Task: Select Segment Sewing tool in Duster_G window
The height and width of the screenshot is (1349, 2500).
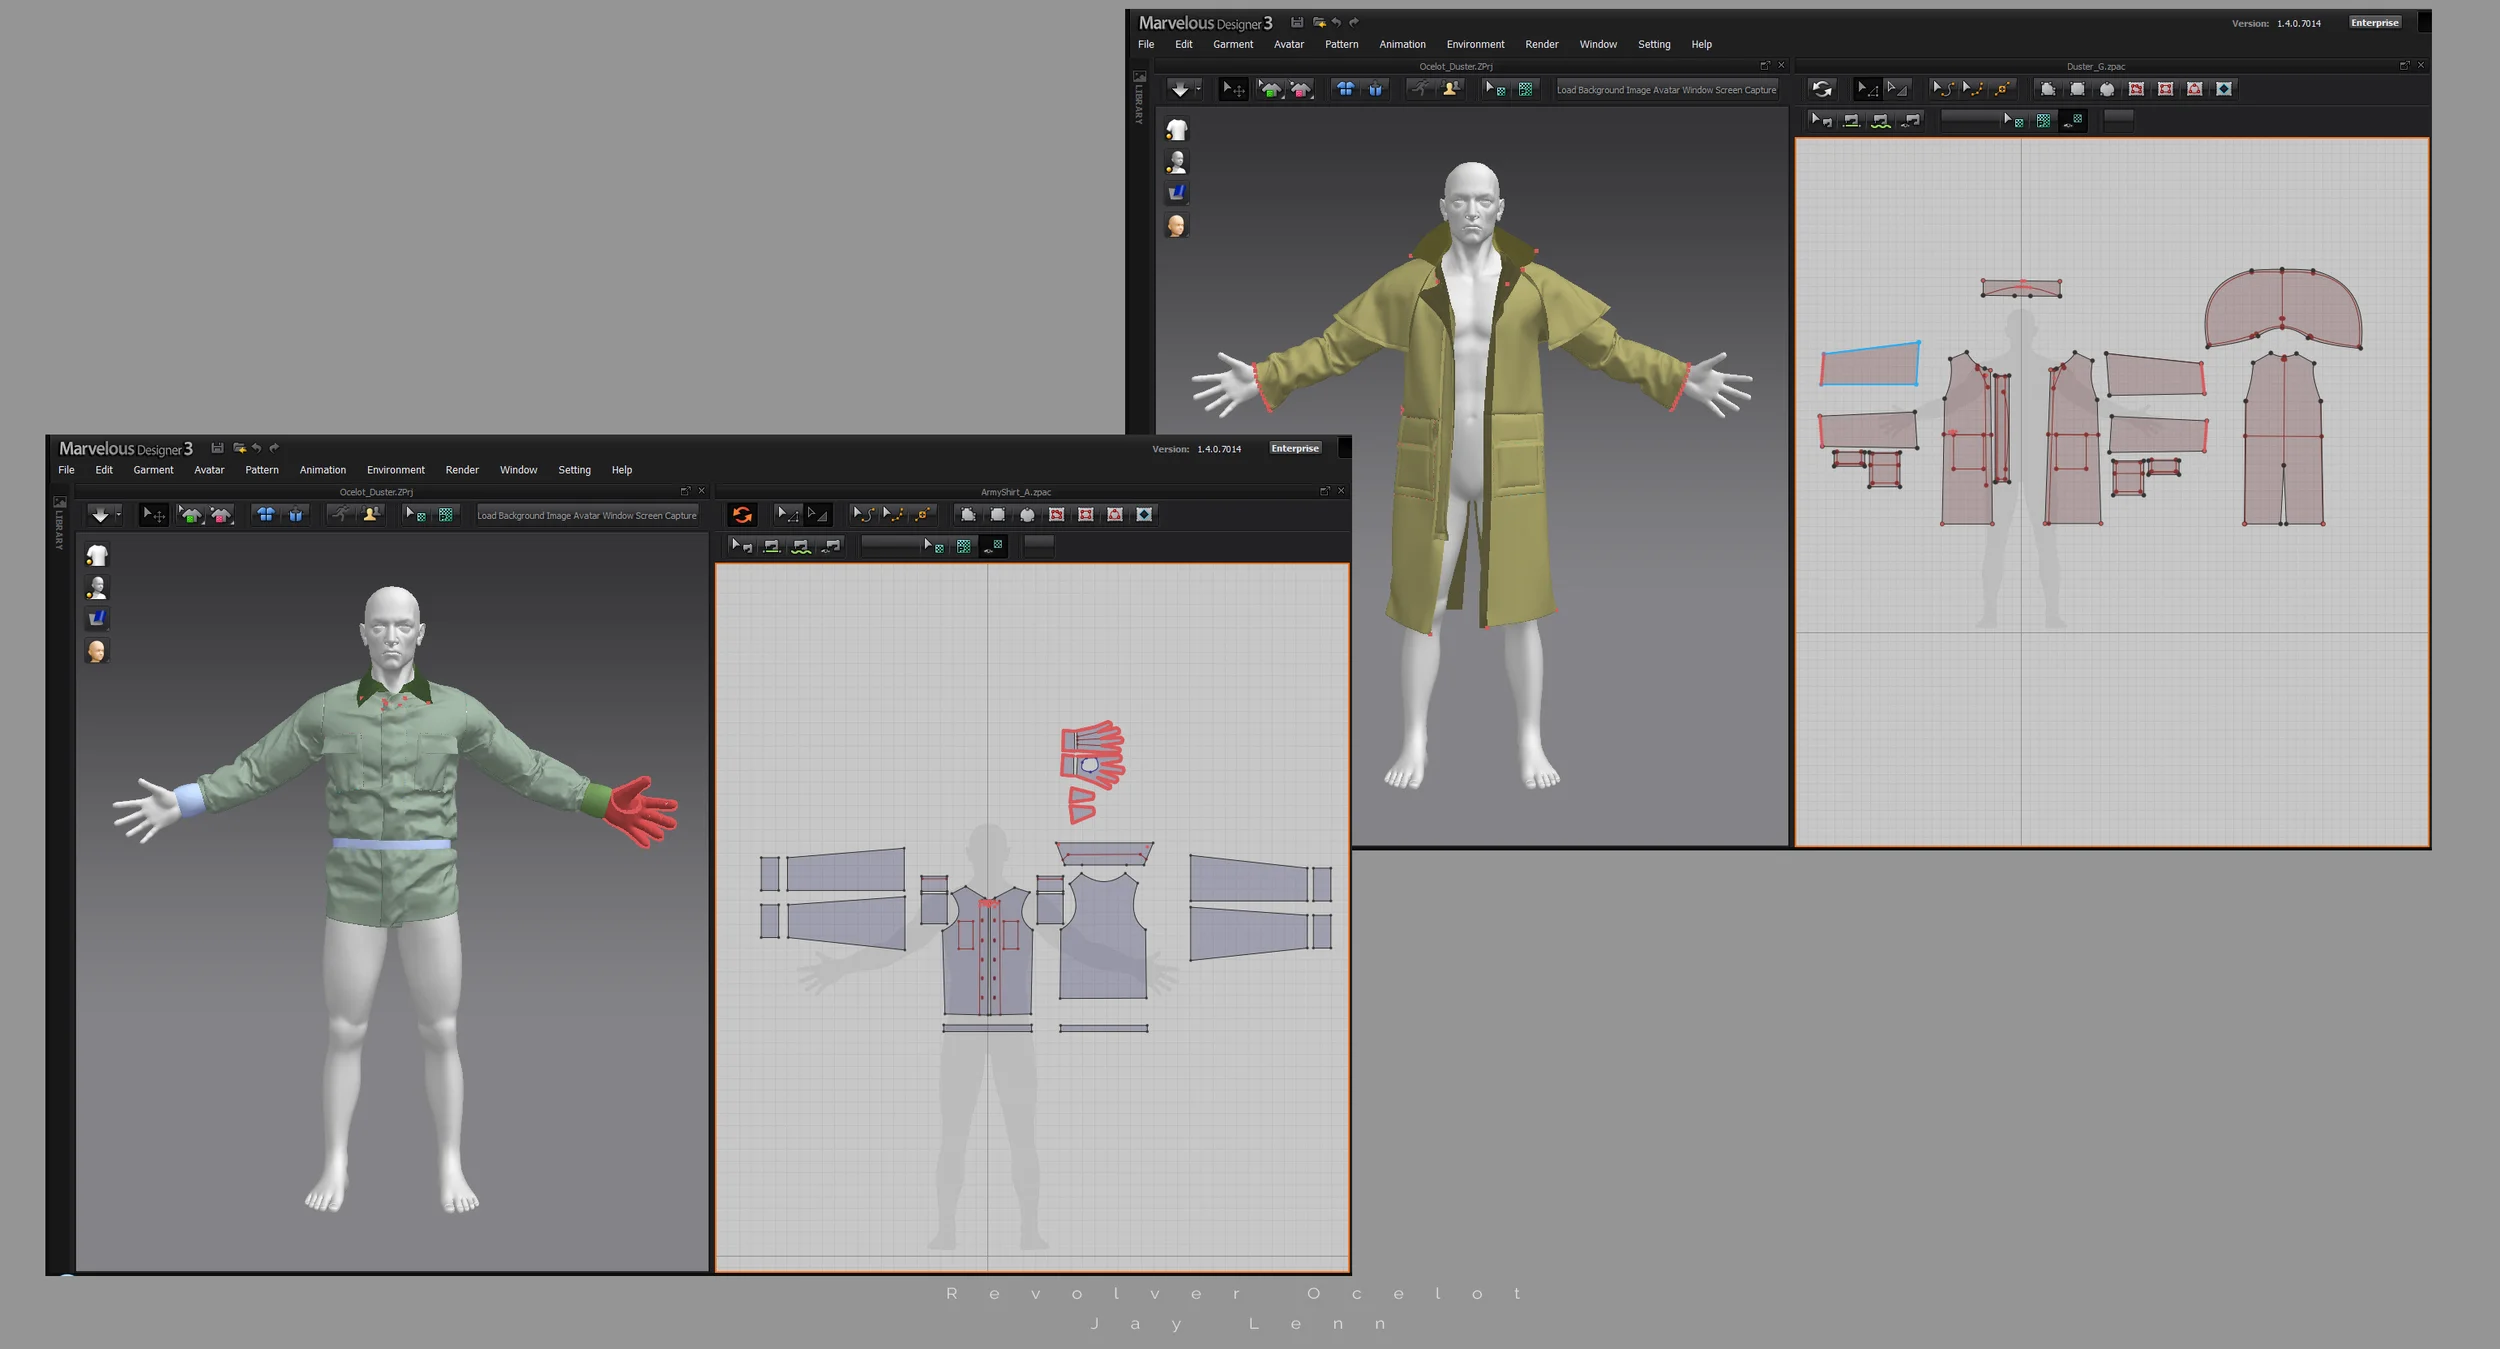Action: (1851, 120)
